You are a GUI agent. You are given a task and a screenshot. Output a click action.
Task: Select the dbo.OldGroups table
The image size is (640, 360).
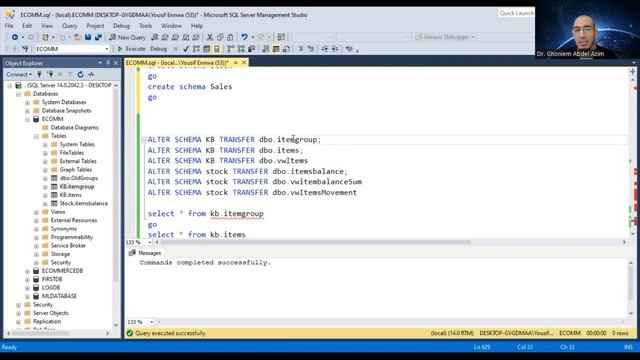click(x=79, y=178)
